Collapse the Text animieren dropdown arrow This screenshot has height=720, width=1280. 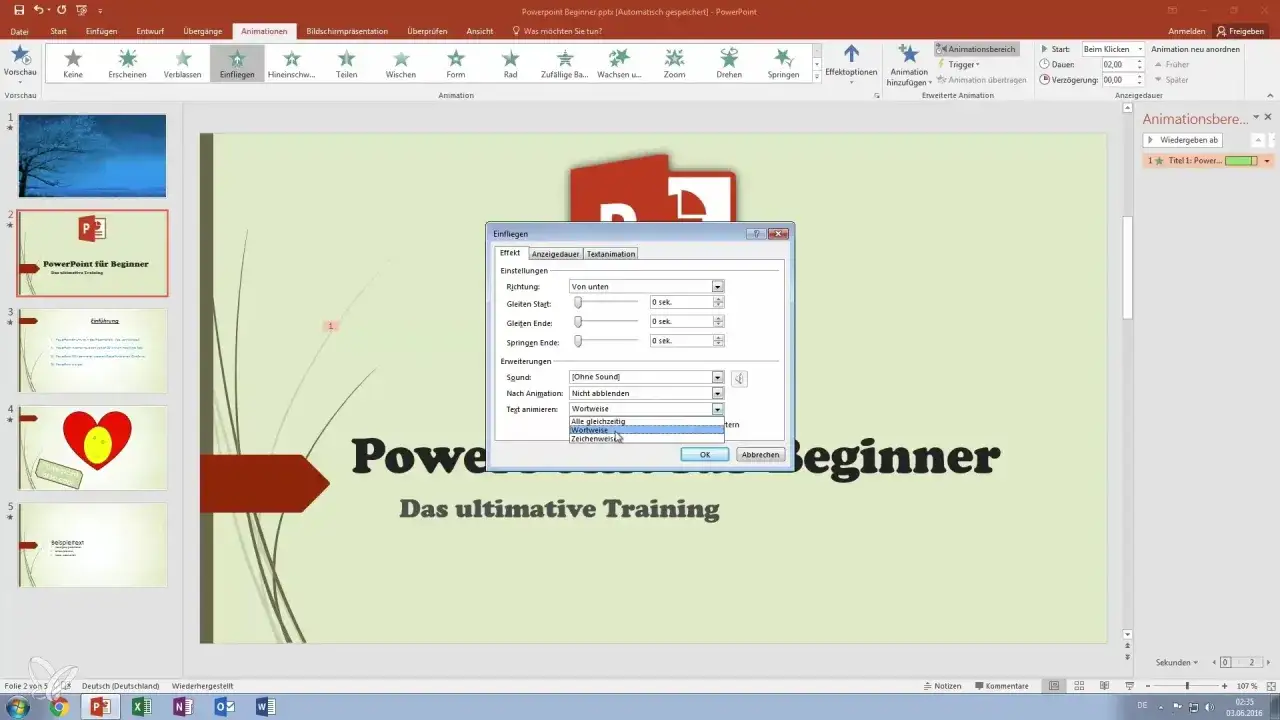click(717, 409)
